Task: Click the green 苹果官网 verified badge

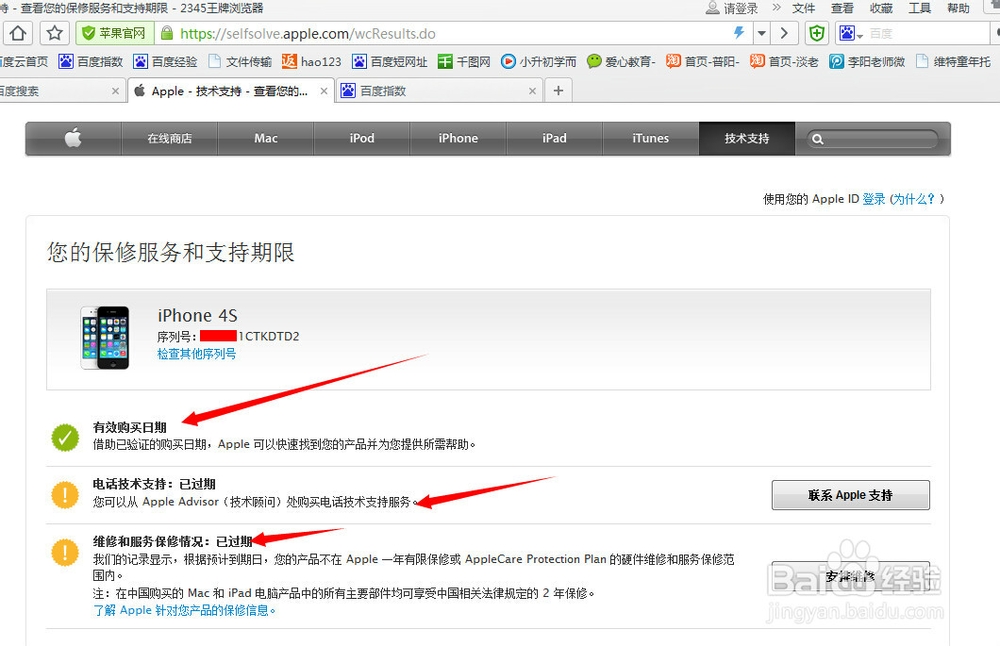Action: tap(114, 33)
